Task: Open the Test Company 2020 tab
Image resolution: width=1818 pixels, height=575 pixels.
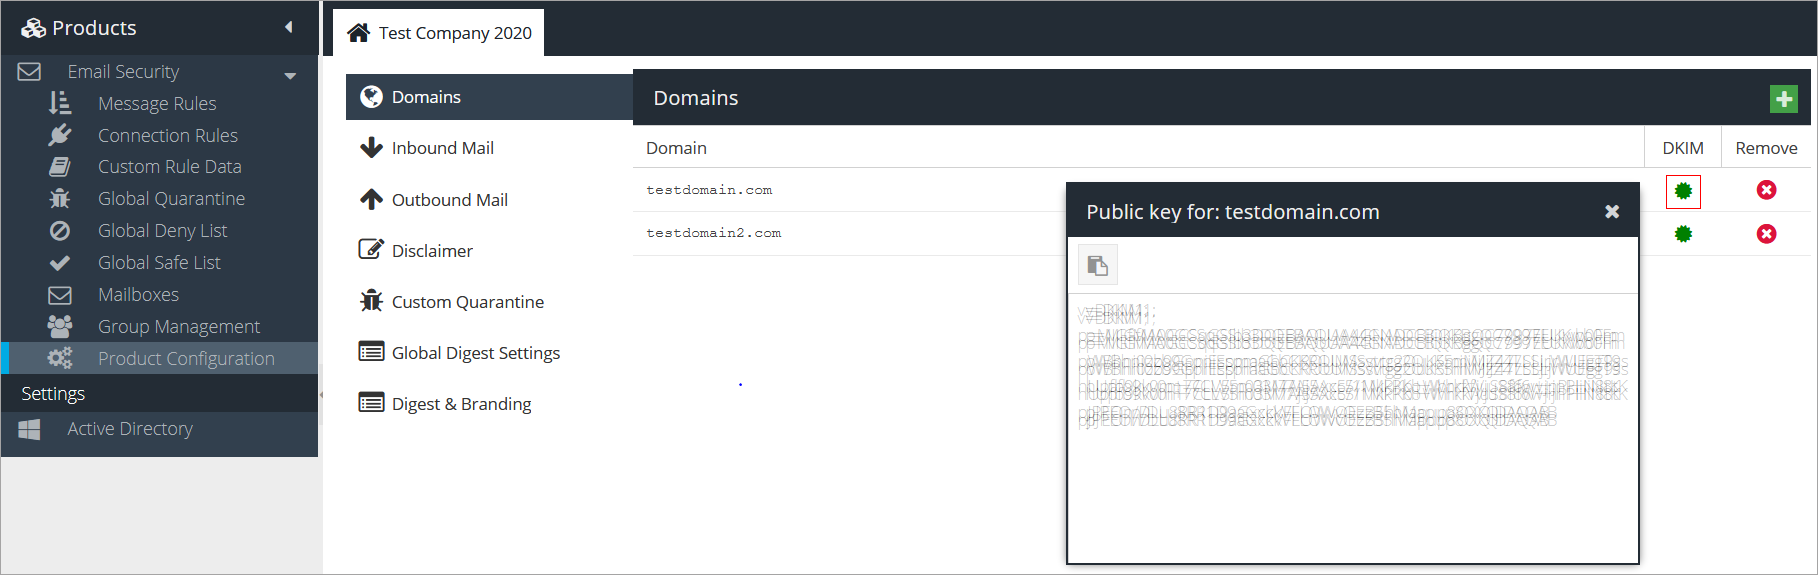Action: 439,33
